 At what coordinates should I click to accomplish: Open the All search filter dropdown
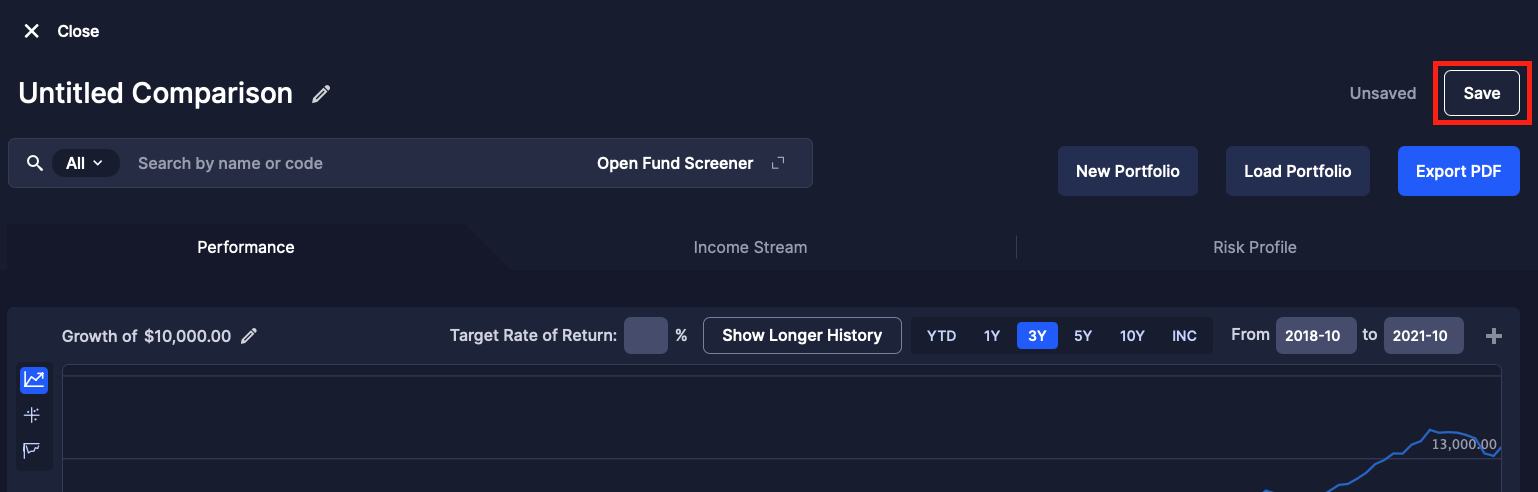tap(85, 163)
